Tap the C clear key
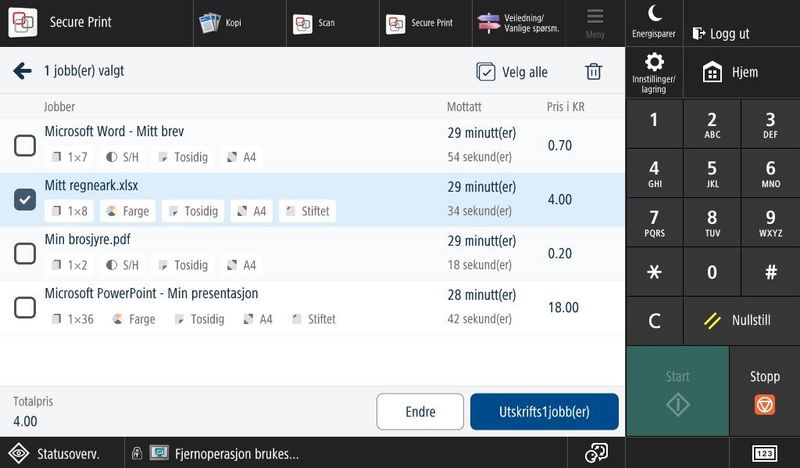Viewport: 800px width, 468px height. click(x=654, y=321)
